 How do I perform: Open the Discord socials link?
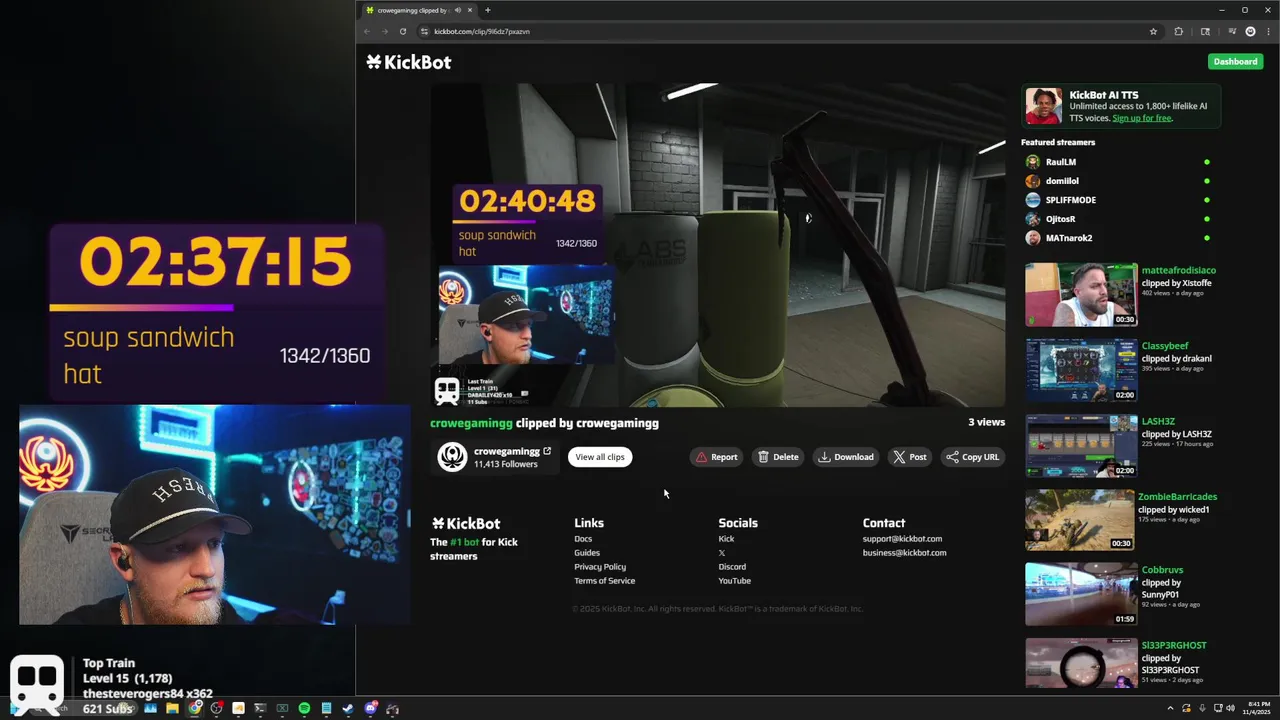pos(732,567)
